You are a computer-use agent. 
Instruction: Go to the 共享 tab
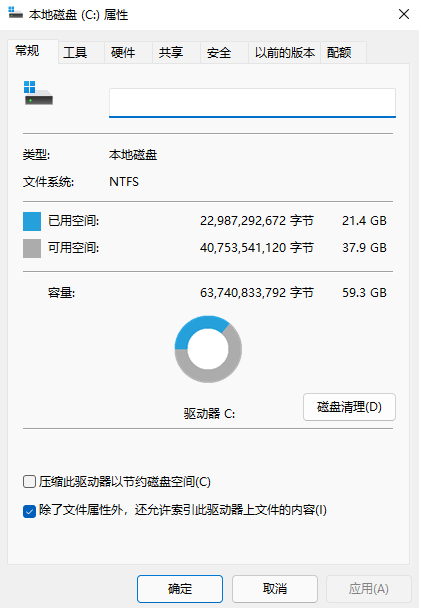coord(171,52)
